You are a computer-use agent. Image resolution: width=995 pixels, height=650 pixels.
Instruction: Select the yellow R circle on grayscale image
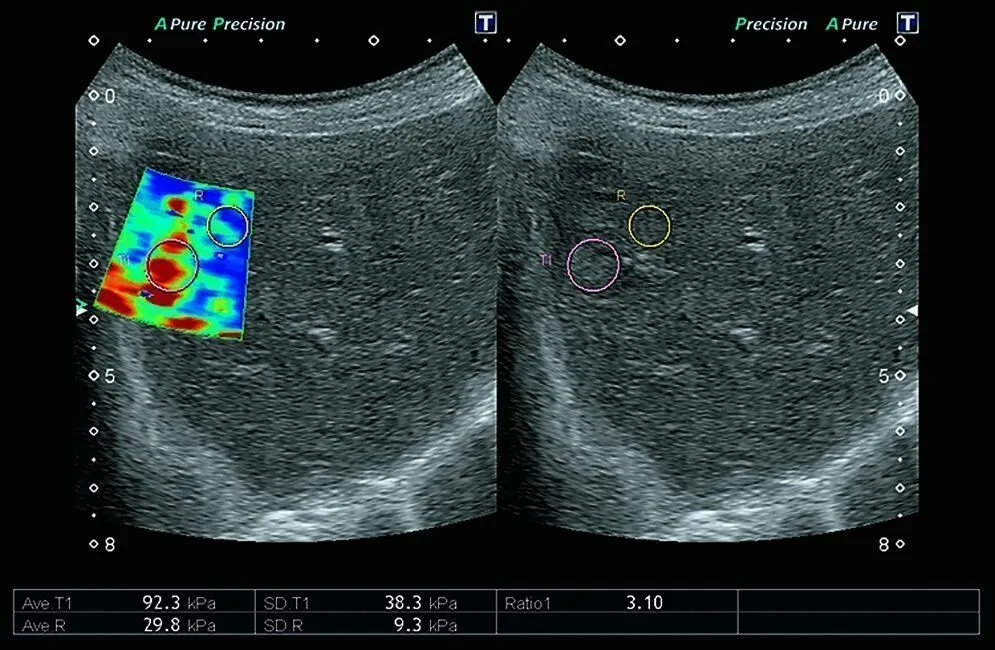(649, 226)
